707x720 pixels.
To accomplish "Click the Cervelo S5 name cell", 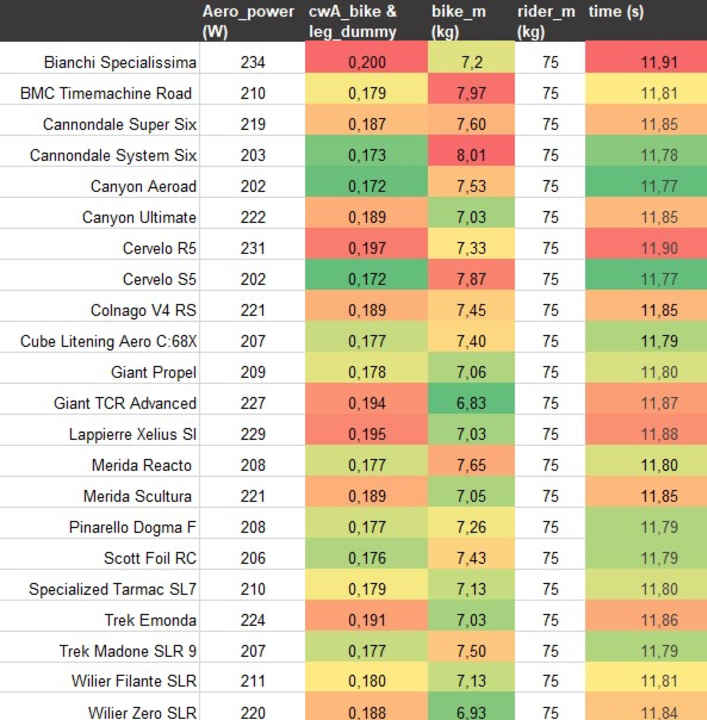I will tap(159, 279).
